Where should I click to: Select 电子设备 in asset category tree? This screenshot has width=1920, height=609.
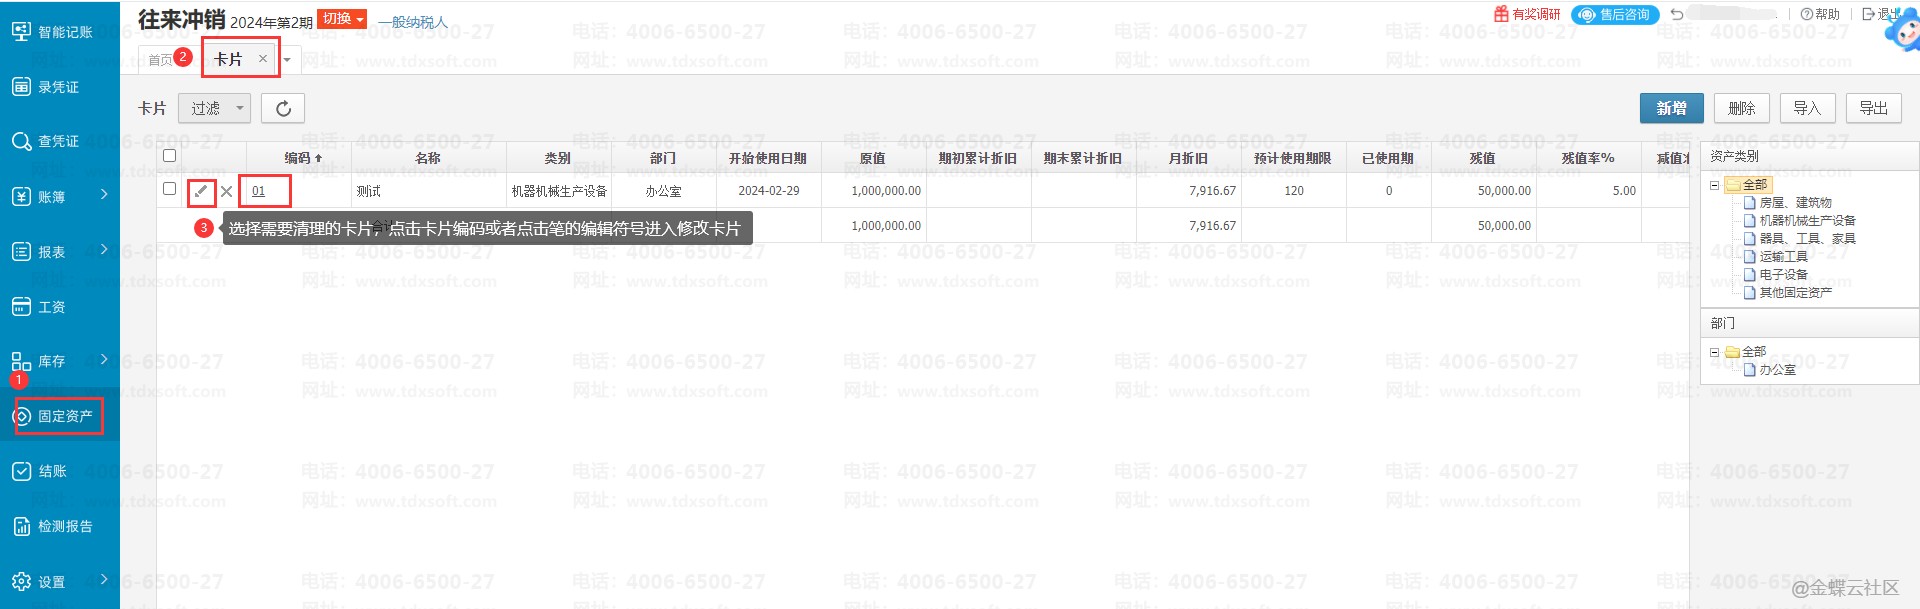pos(1783,274)
